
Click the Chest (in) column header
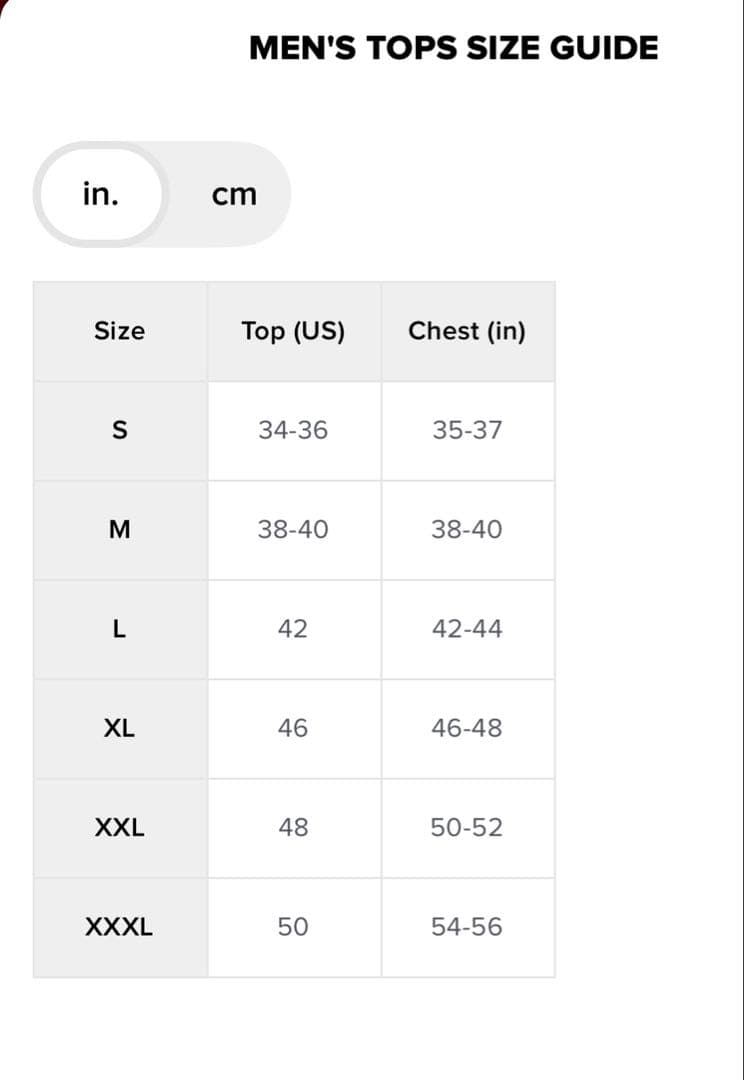tap(467, 331)
